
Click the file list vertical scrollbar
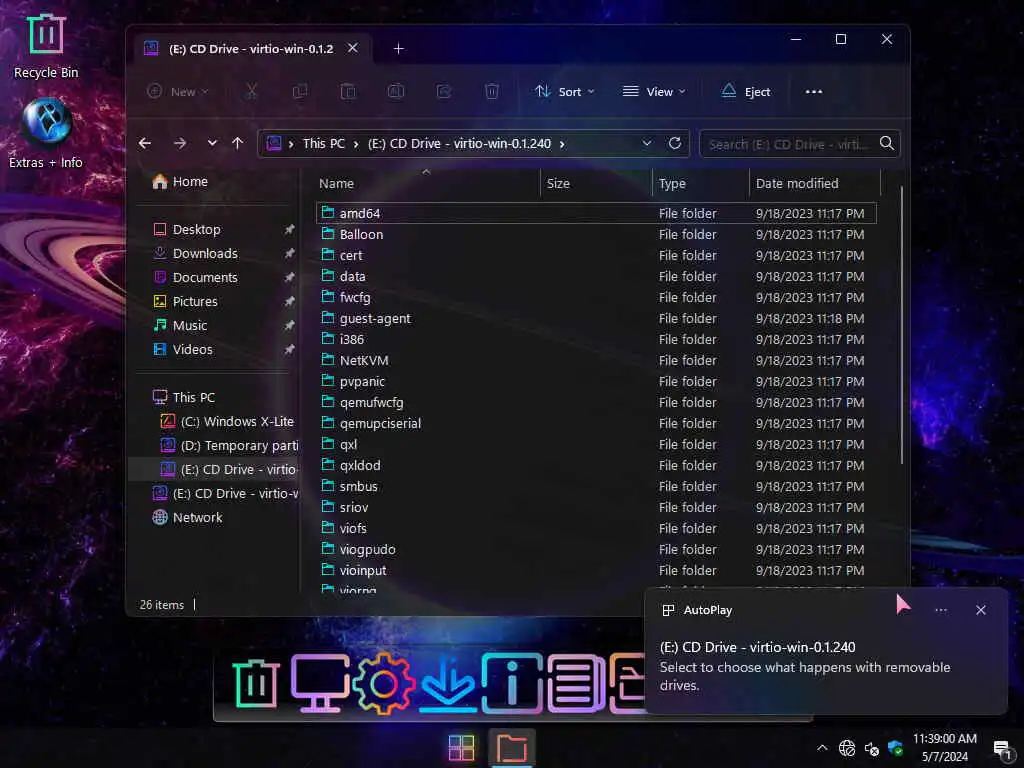click(901, 325)
